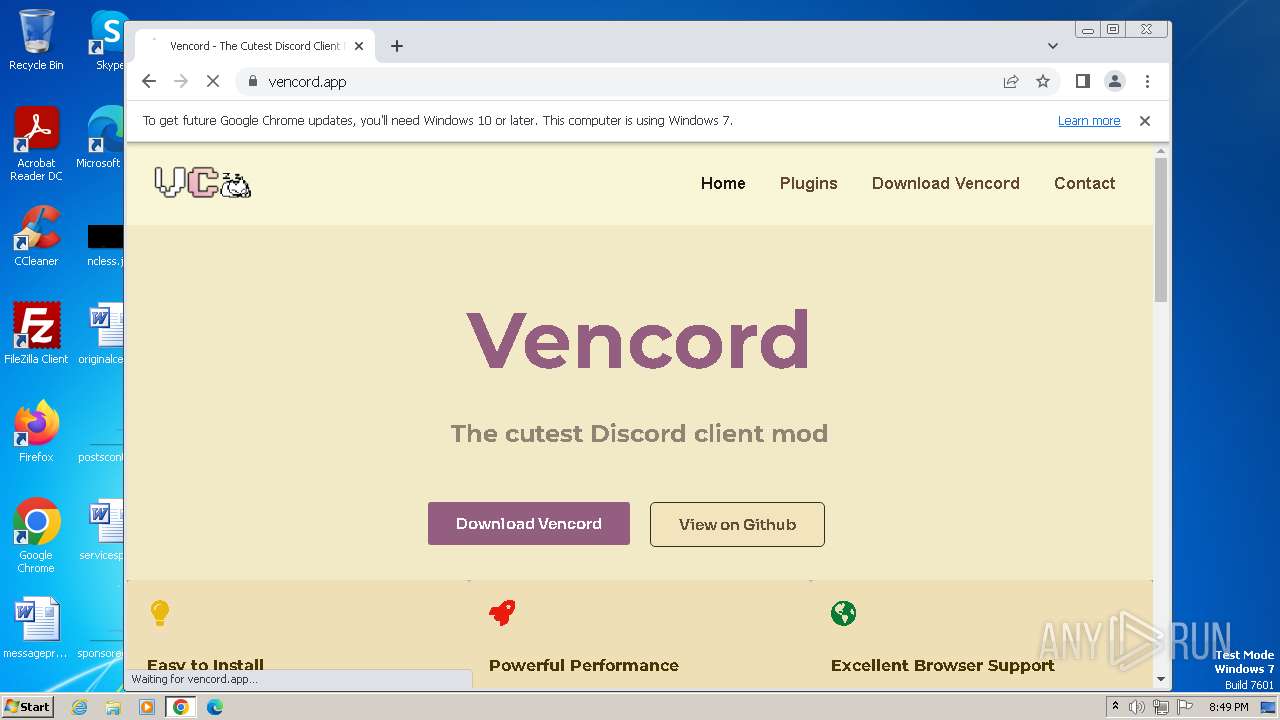The height and width of the screenshot is (720, 1280).
Task: Open FileZilla Client desktop icon
Action: pyautogui.click(x=36, y=334)
